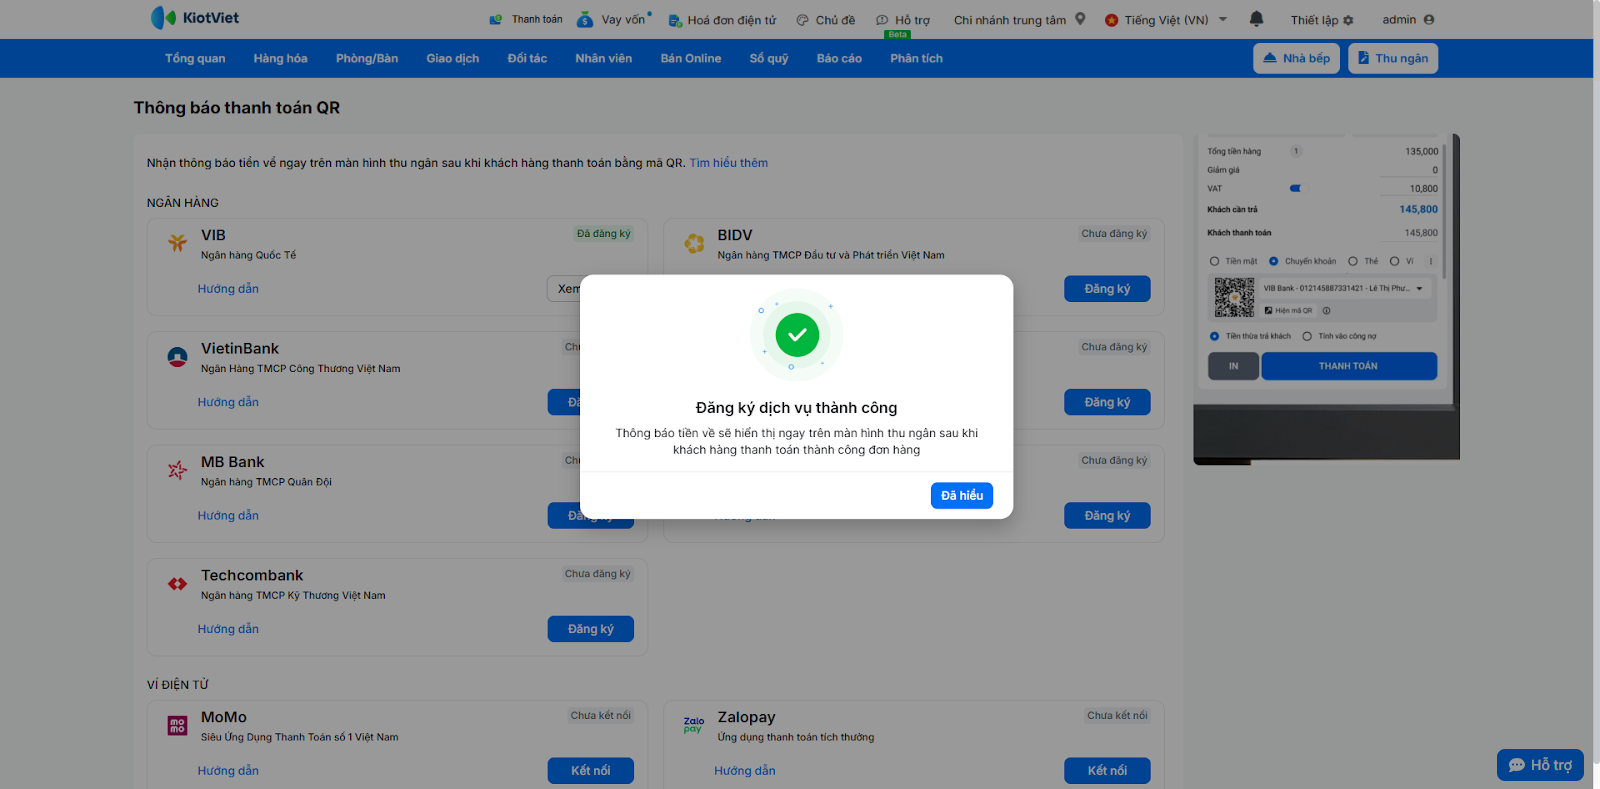Click the MoMo wallet logo
Screen dimensions: 1600x789
pyautogui.click(x=178, y=726)
